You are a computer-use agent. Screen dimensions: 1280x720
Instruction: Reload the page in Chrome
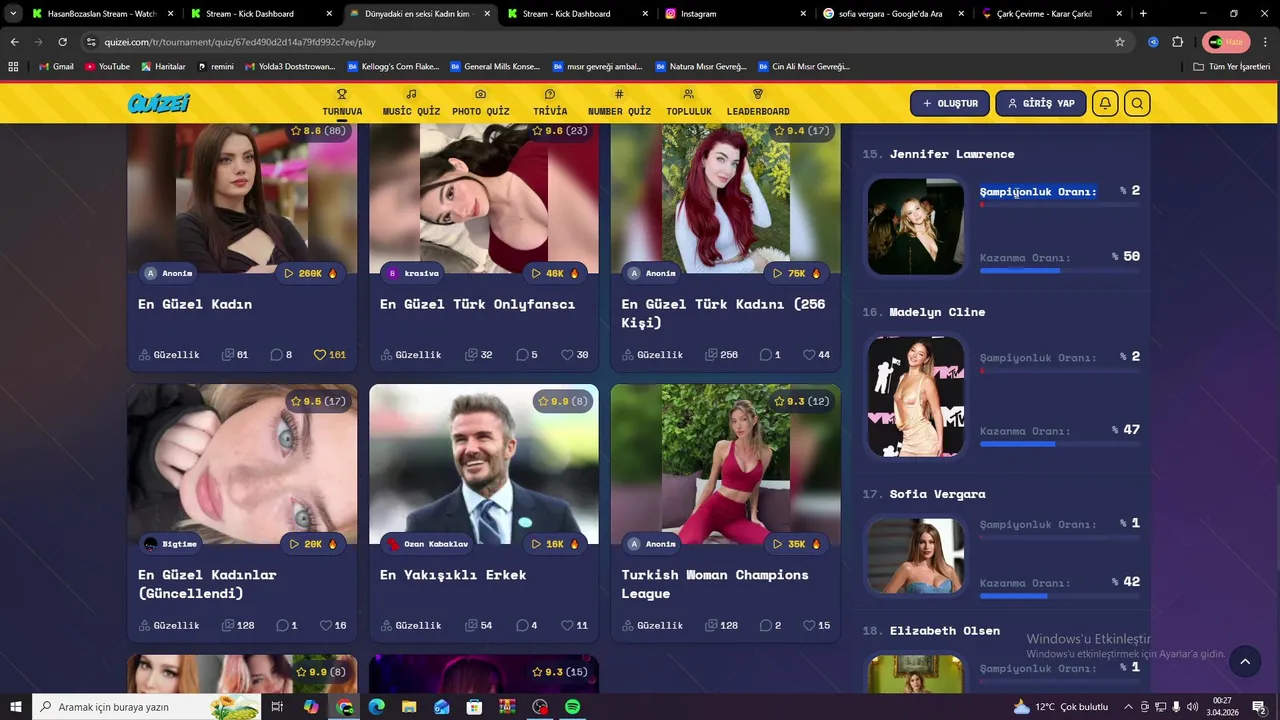(x=62, y=42)
